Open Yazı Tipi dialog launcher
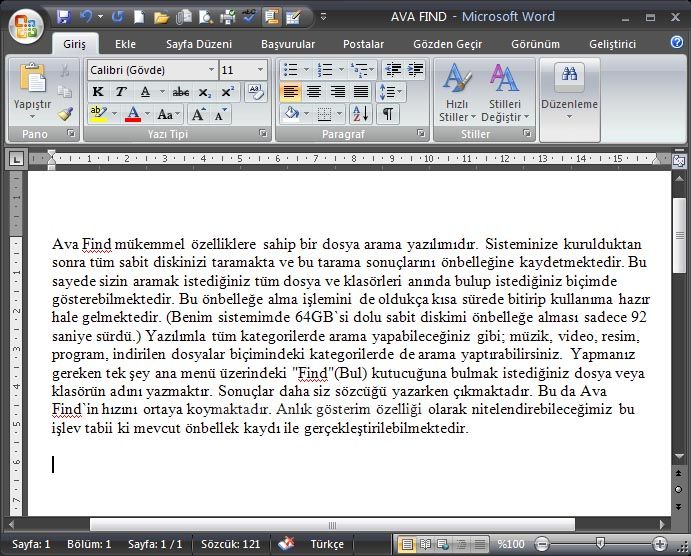 pyautogui.click(x=263, y=133)
